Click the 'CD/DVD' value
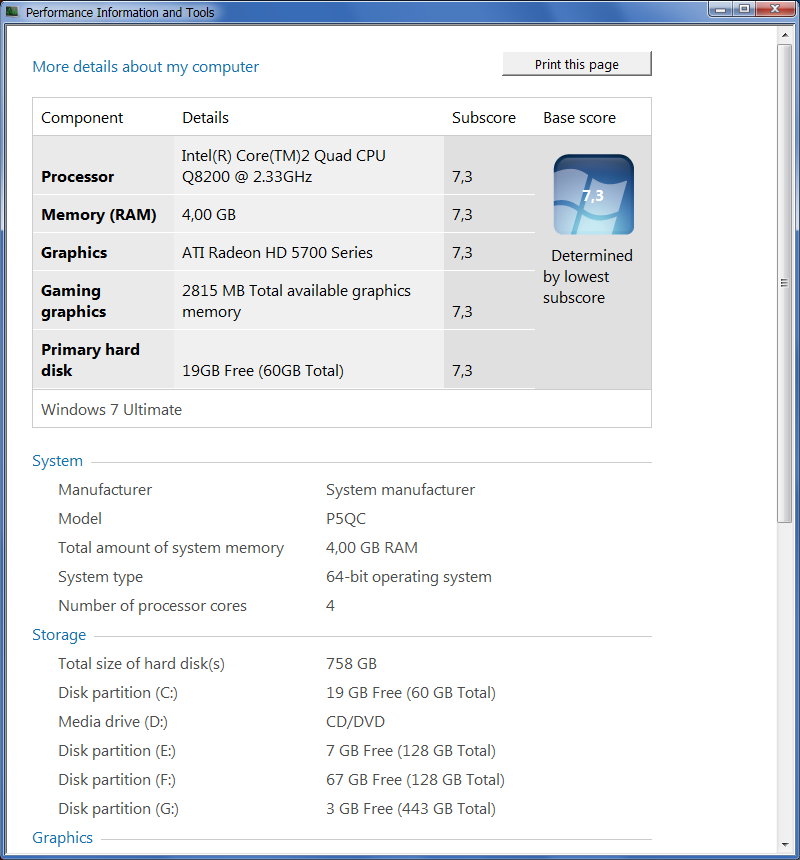 [355, 722]
